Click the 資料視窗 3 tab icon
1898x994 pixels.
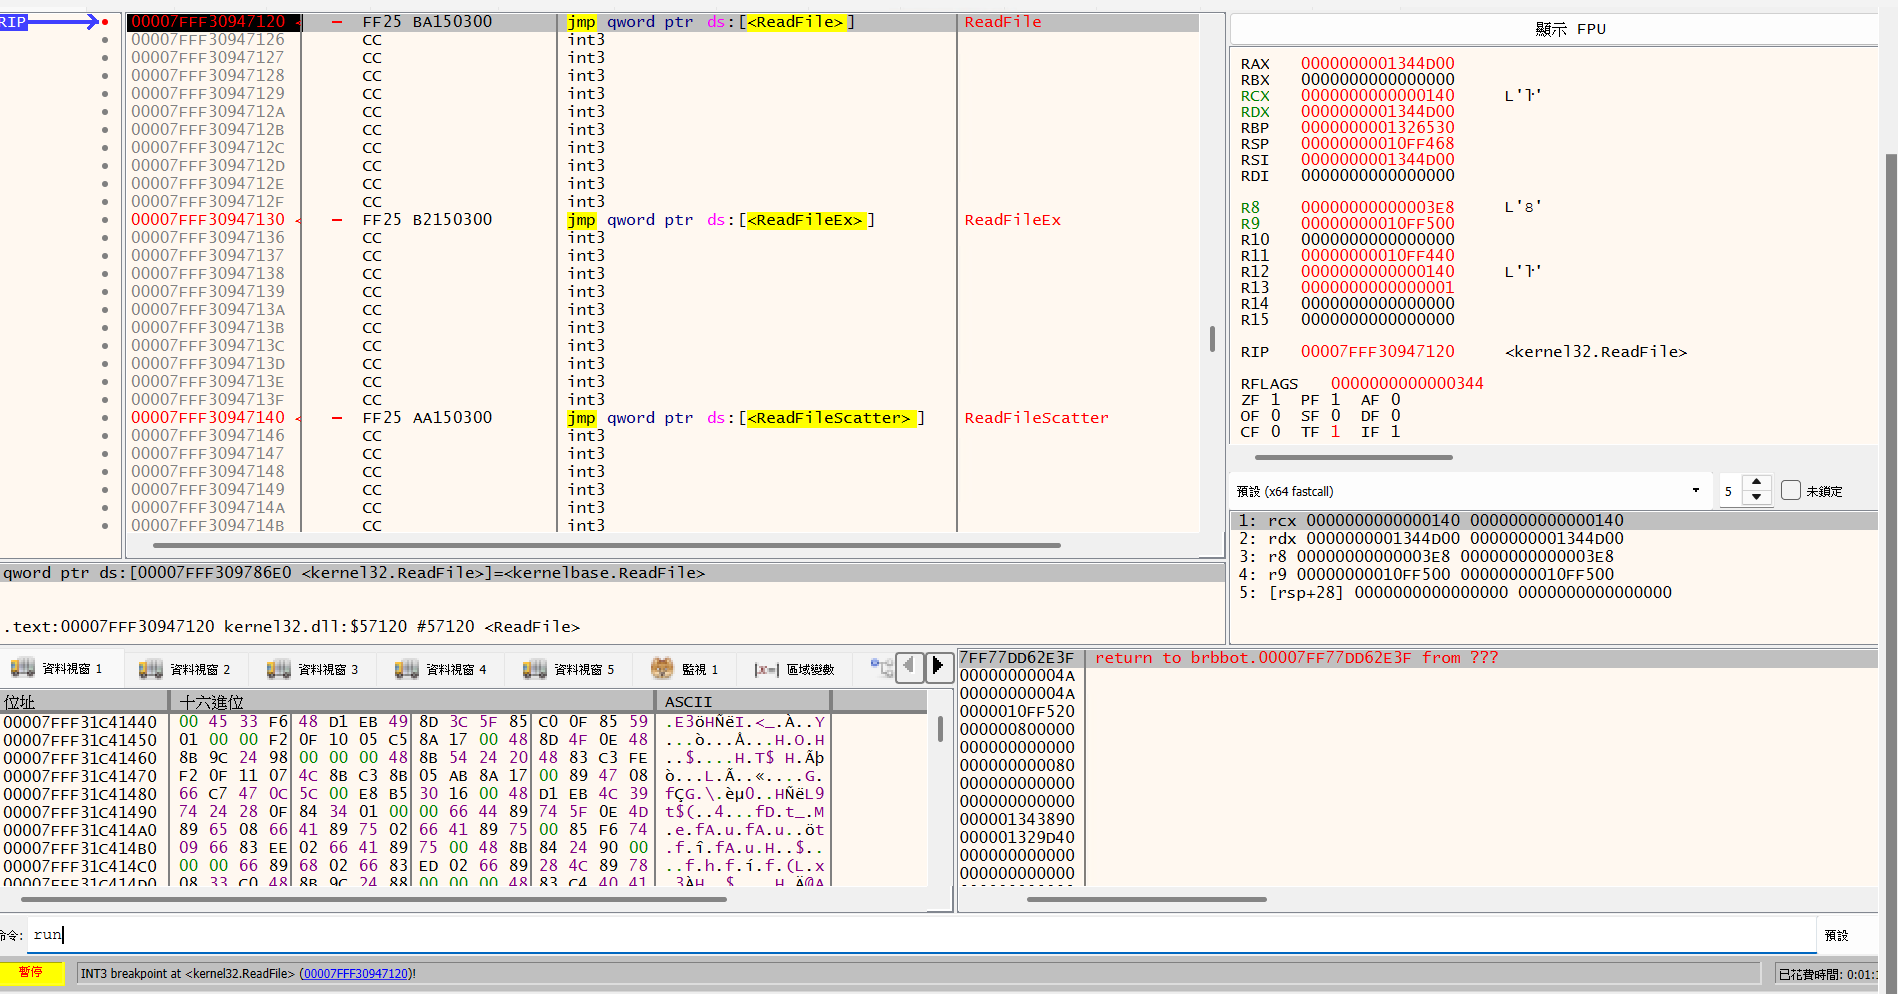click(279, 668)
